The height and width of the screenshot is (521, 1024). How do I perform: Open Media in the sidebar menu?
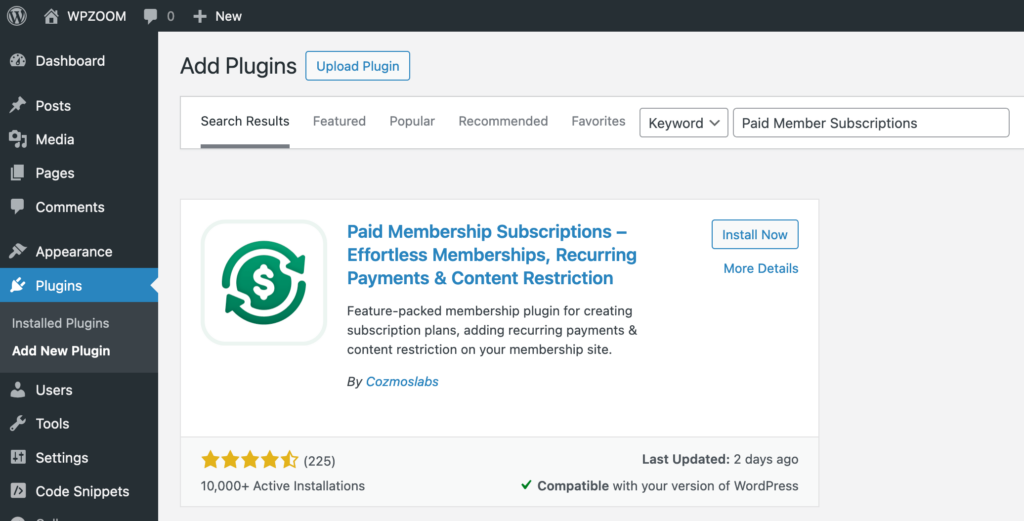55,140
